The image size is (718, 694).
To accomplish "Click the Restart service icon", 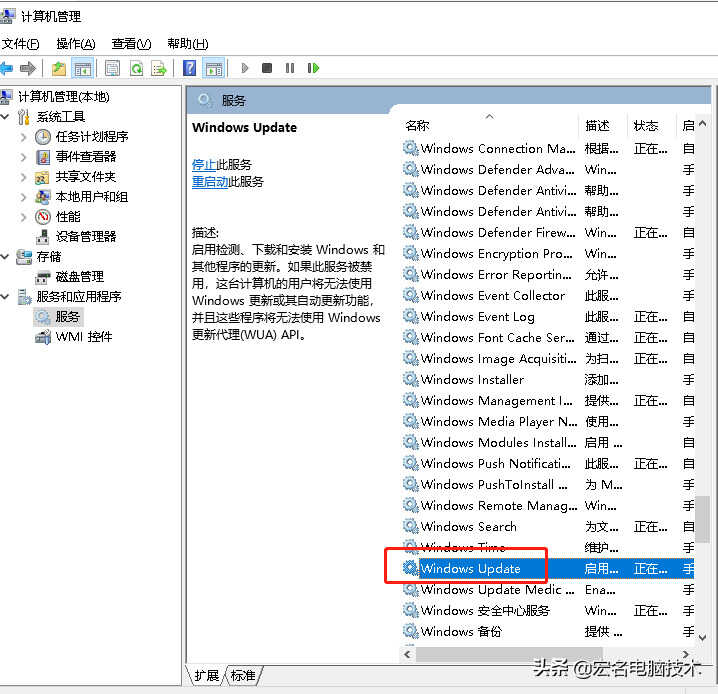I will click(313, 68).
